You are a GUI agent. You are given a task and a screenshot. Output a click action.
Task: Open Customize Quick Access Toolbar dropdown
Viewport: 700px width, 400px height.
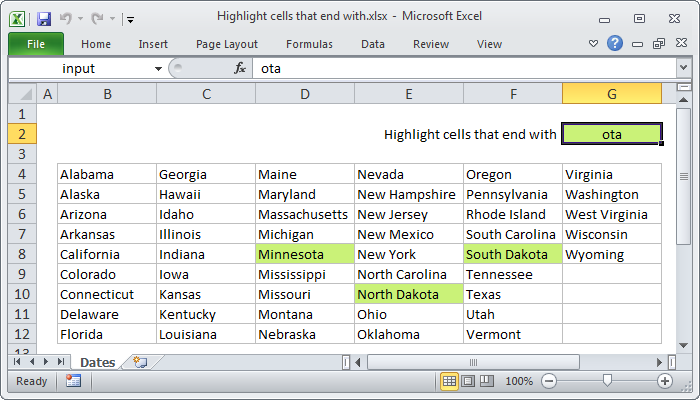[x=130, y=19]
